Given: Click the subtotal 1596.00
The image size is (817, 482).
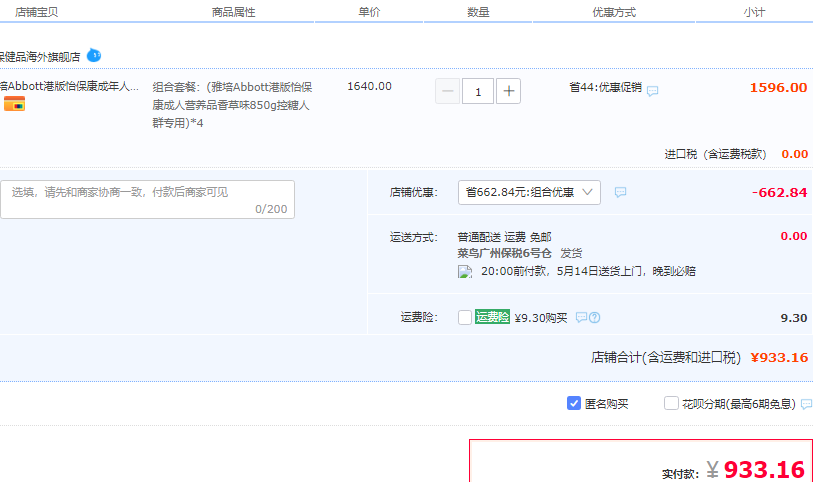Looking at the screenshot, I should coord(778,88).
